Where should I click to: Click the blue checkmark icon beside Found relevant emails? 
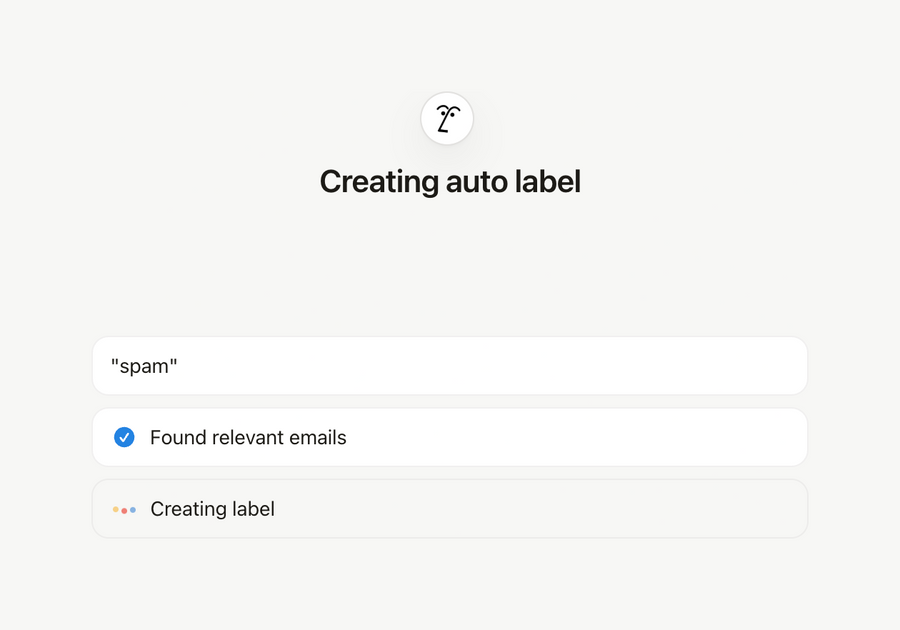[x=124, y=437]
